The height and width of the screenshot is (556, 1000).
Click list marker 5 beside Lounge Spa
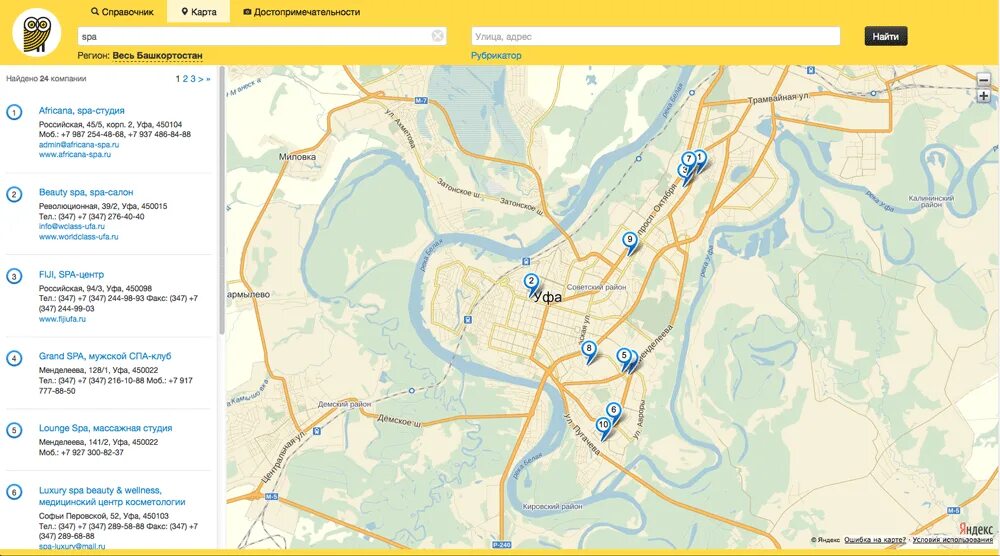[14, 430]
